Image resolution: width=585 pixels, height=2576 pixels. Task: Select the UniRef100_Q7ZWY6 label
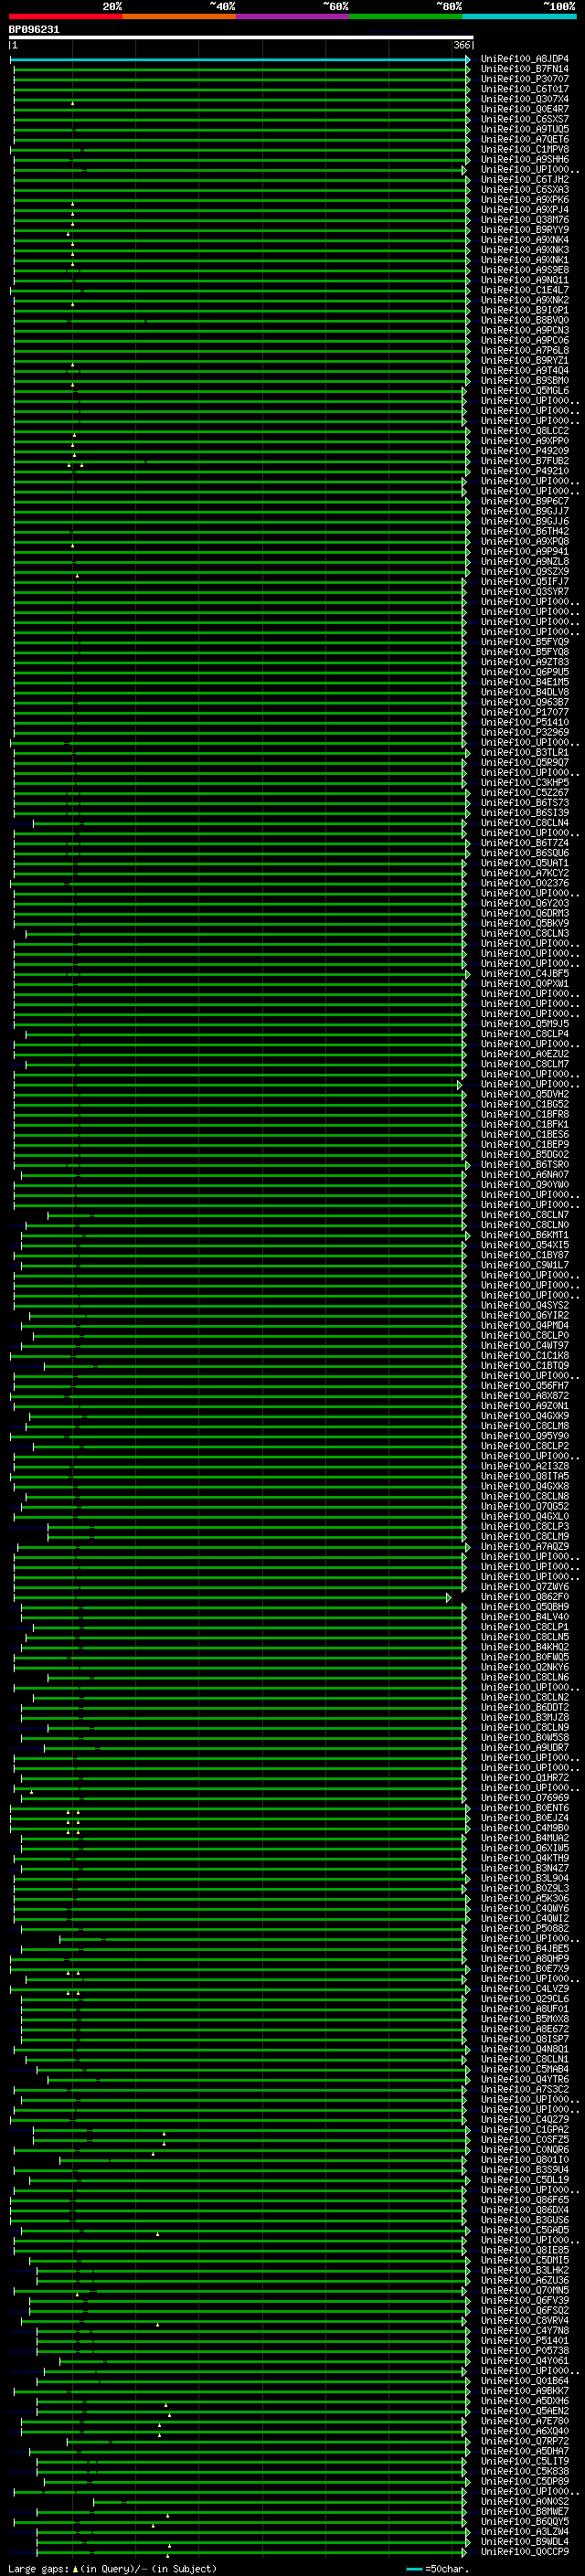pos(524,1587)
